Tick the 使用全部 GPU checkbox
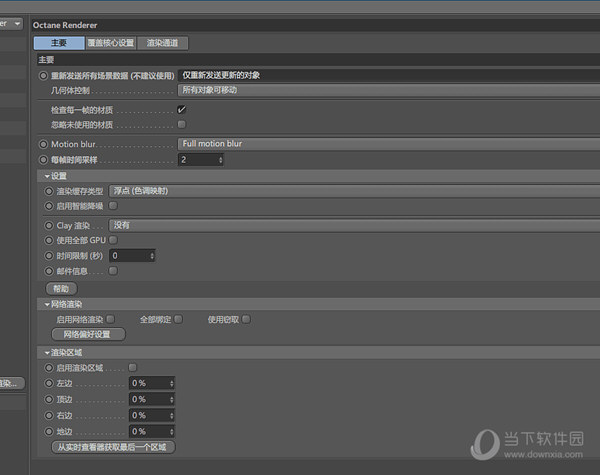The width and height of the screenshot is (600, 475). pyautogui.click(x=113, y=240)
